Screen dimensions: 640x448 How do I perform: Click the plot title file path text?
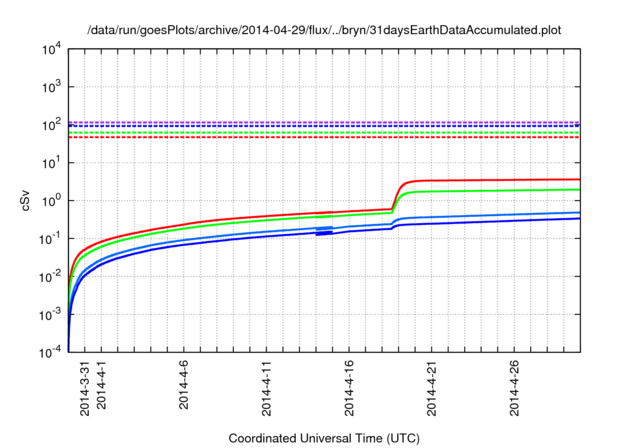pos(324,30)
